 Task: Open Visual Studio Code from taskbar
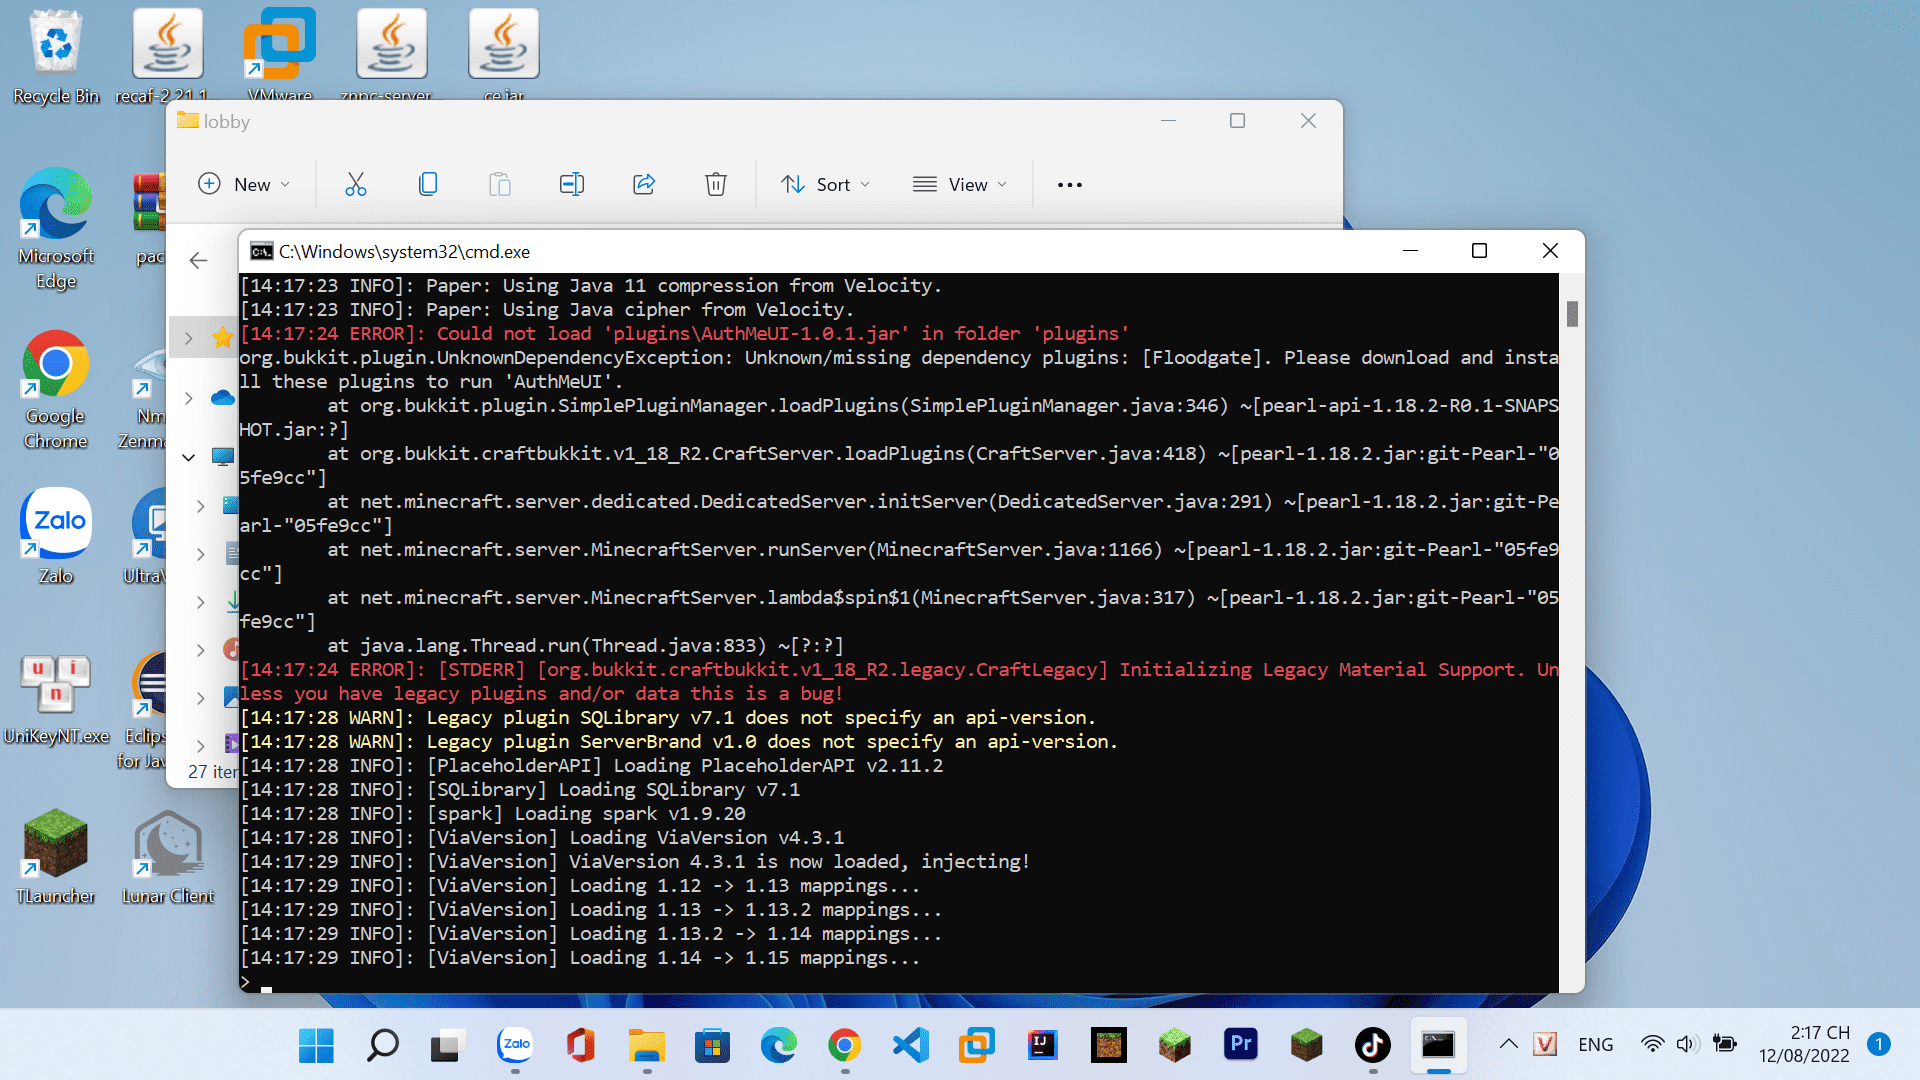point(910,1045)
